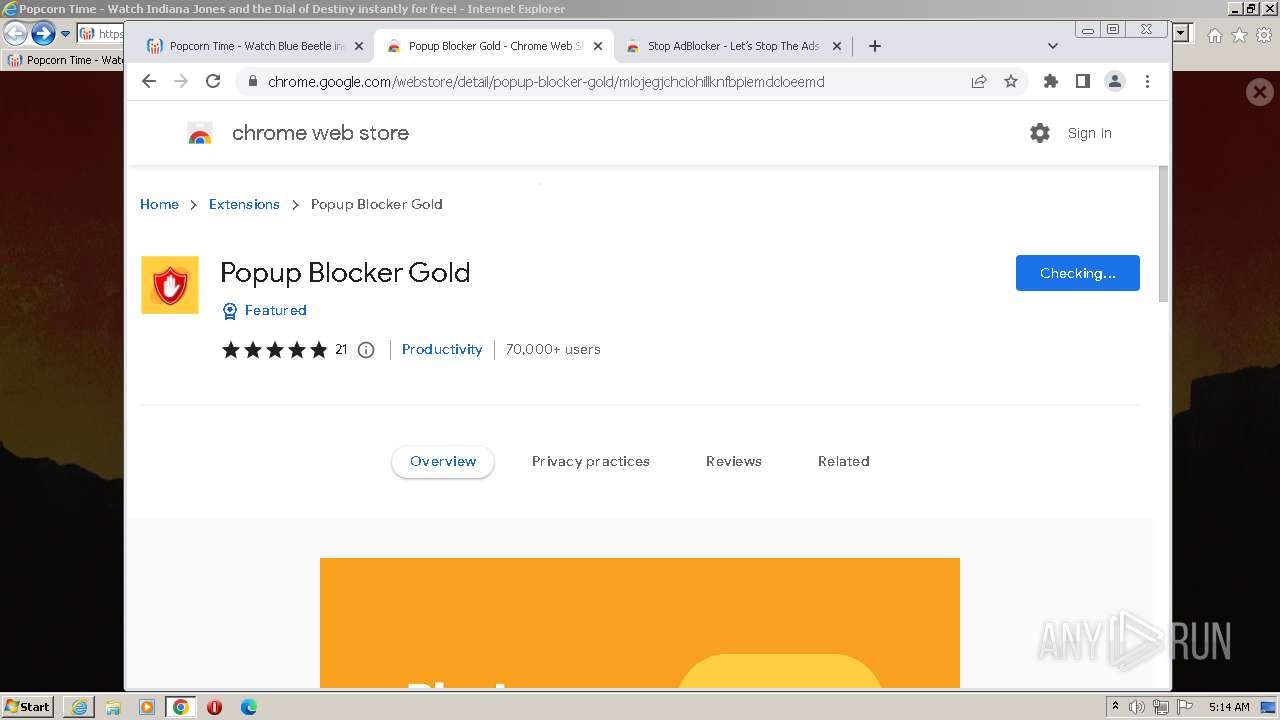Click the text "70,000+ users"
The width and height of the screenshot is (1280, 720).
click(x=553, y=349)
